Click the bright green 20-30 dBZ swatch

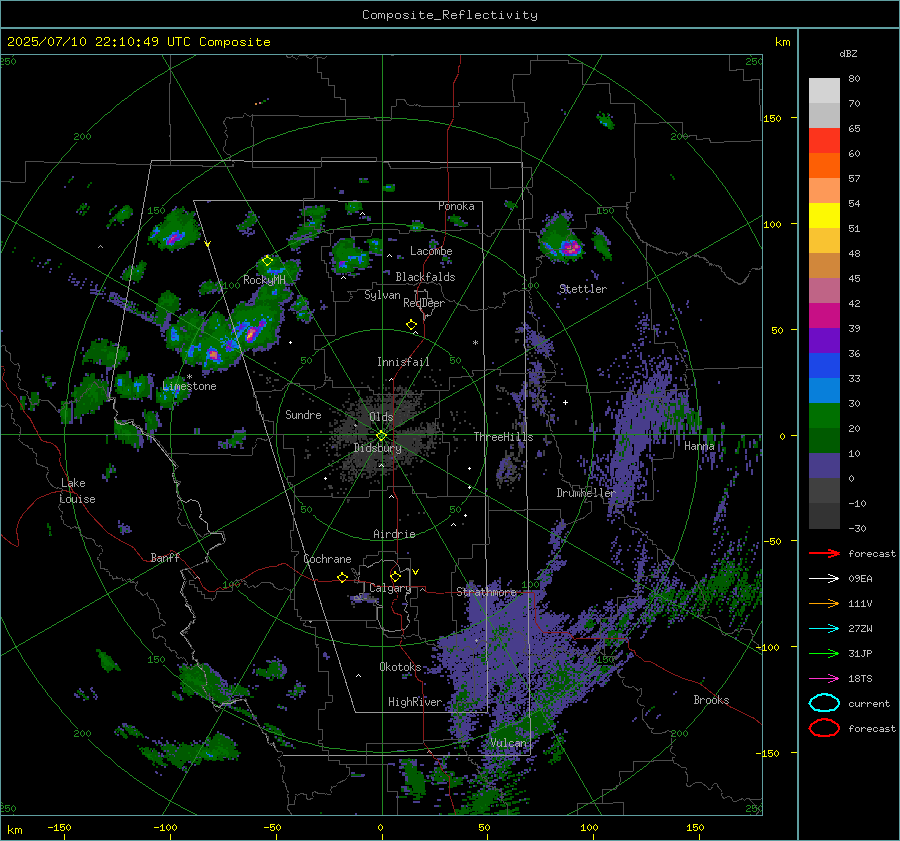coord(824,416)
